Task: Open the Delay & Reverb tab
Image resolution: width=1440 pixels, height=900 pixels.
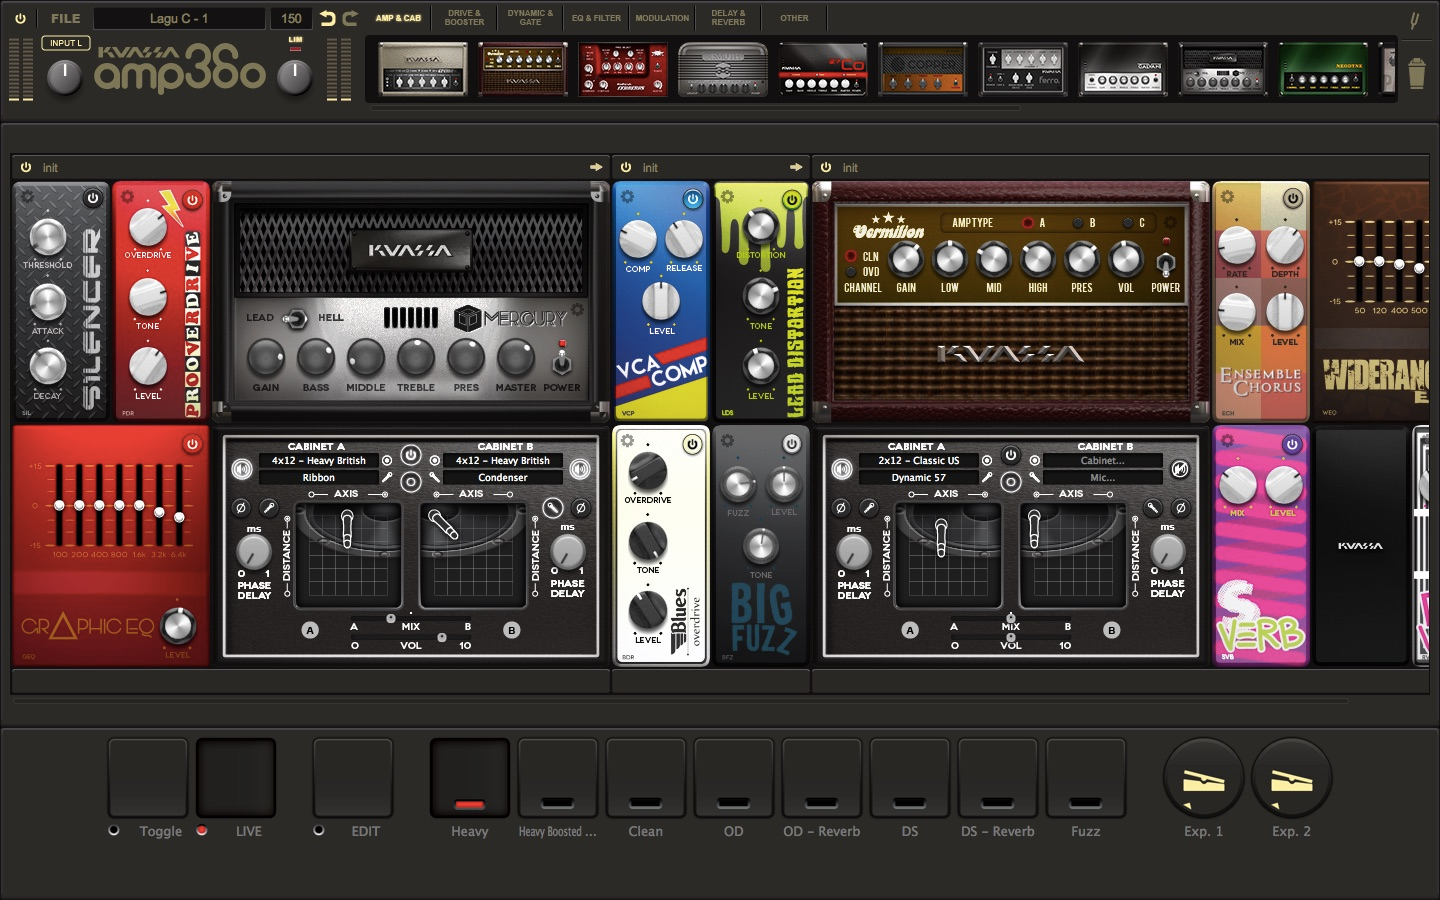Action: [x=728, y=18]
